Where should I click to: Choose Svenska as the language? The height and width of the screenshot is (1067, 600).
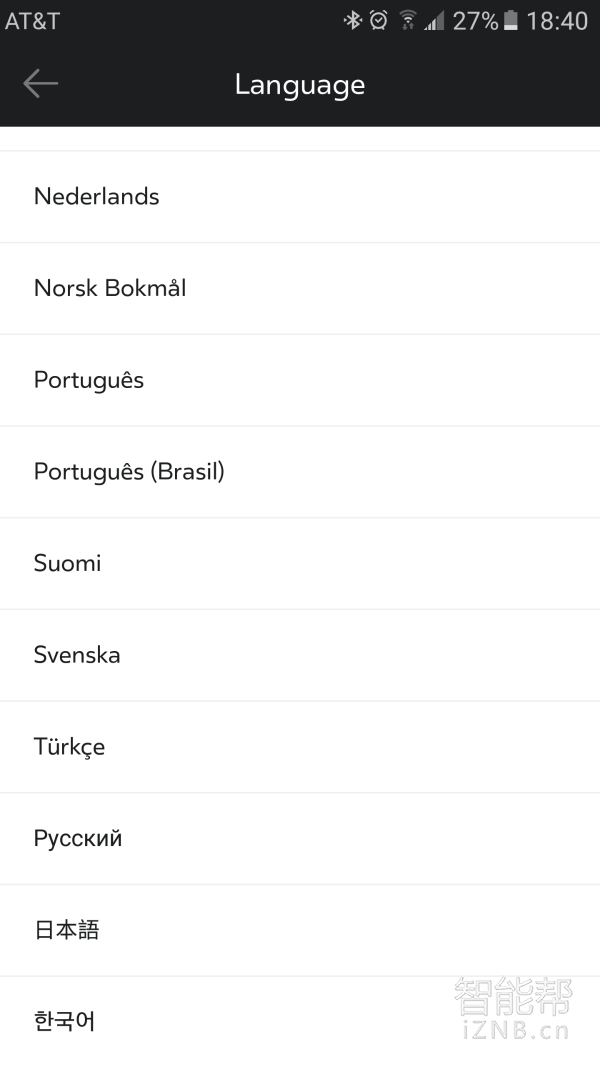point(77,656)
